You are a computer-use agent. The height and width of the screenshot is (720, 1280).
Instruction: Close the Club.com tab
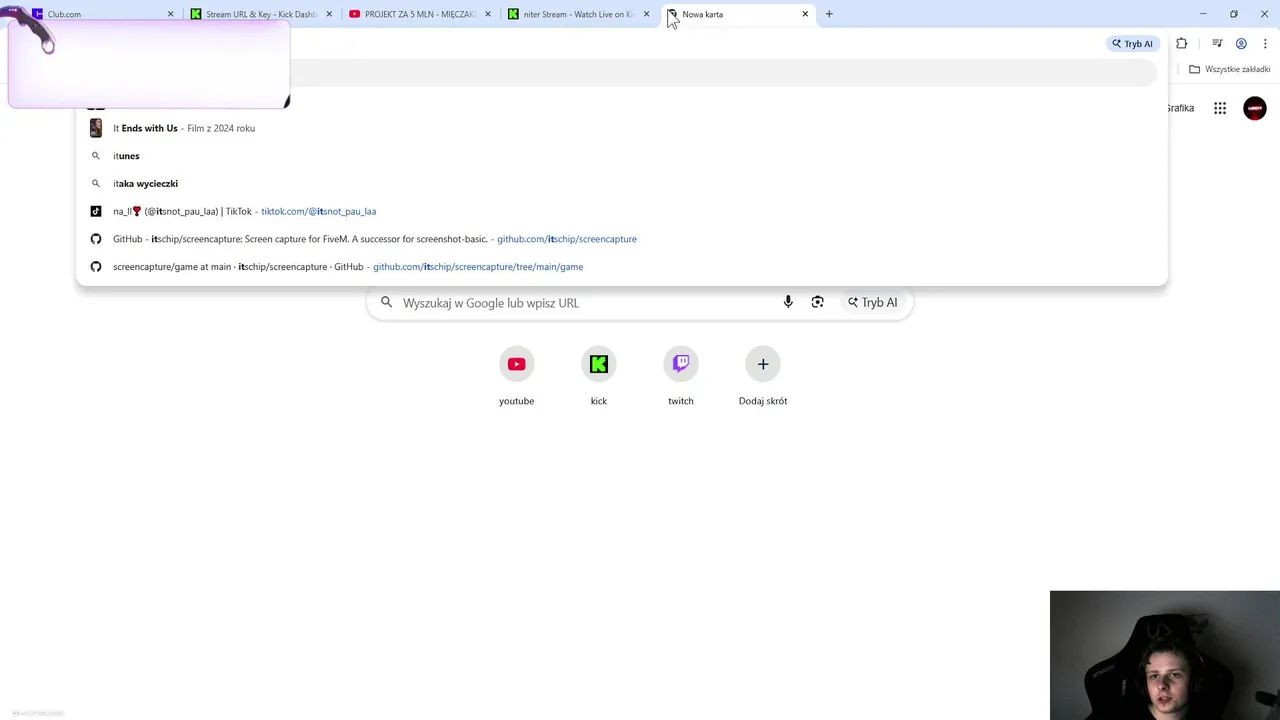point(170,14)
